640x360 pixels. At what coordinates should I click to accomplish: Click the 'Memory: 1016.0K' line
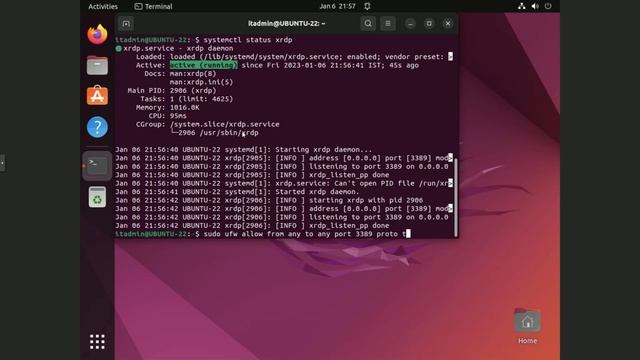[x=168, y=107]
